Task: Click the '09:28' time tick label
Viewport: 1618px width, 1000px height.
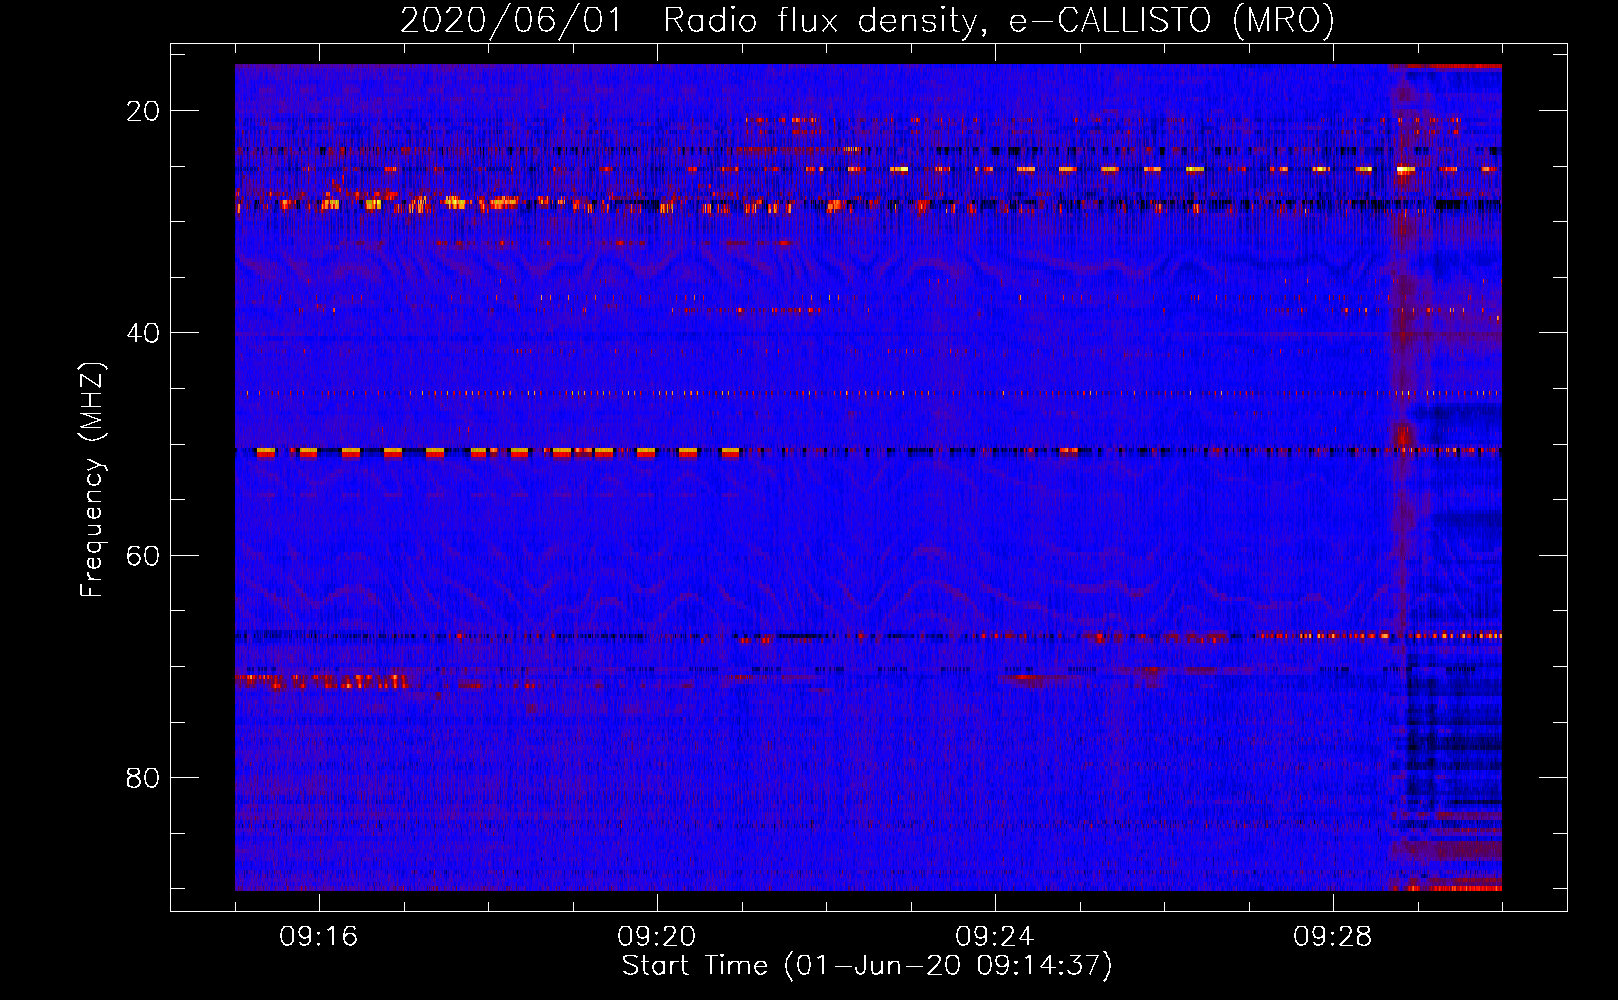Action: 1333,937
